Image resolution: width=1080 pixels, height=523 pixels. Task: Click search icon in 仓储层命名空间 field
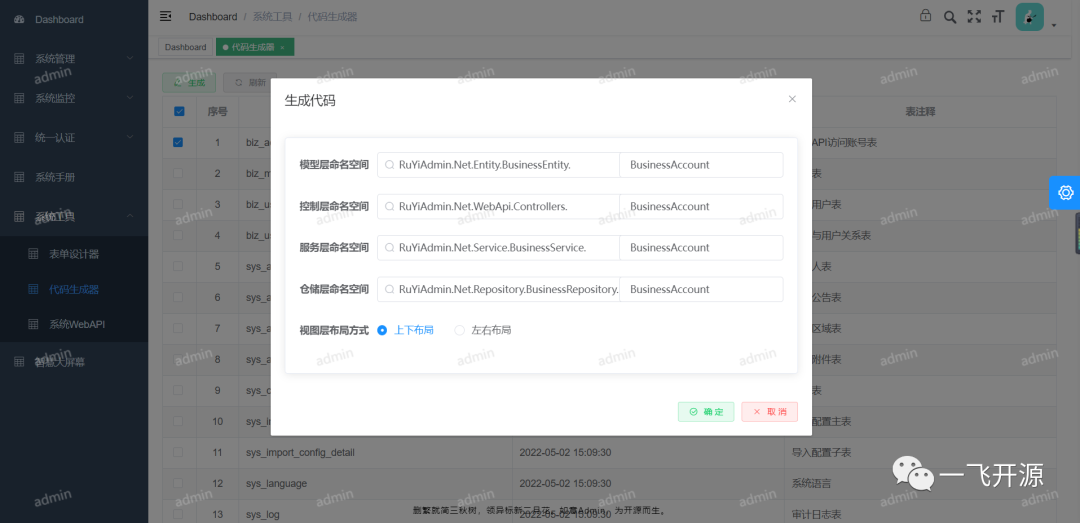point(390,289)
